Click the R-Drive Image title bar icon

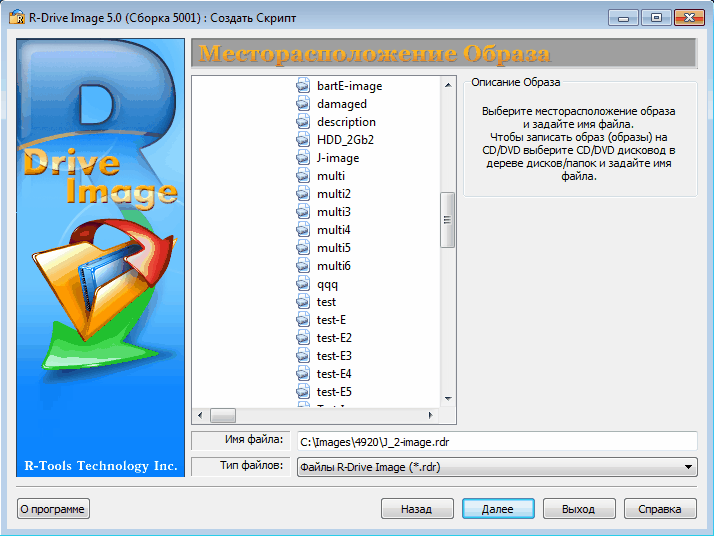(17, 17)
